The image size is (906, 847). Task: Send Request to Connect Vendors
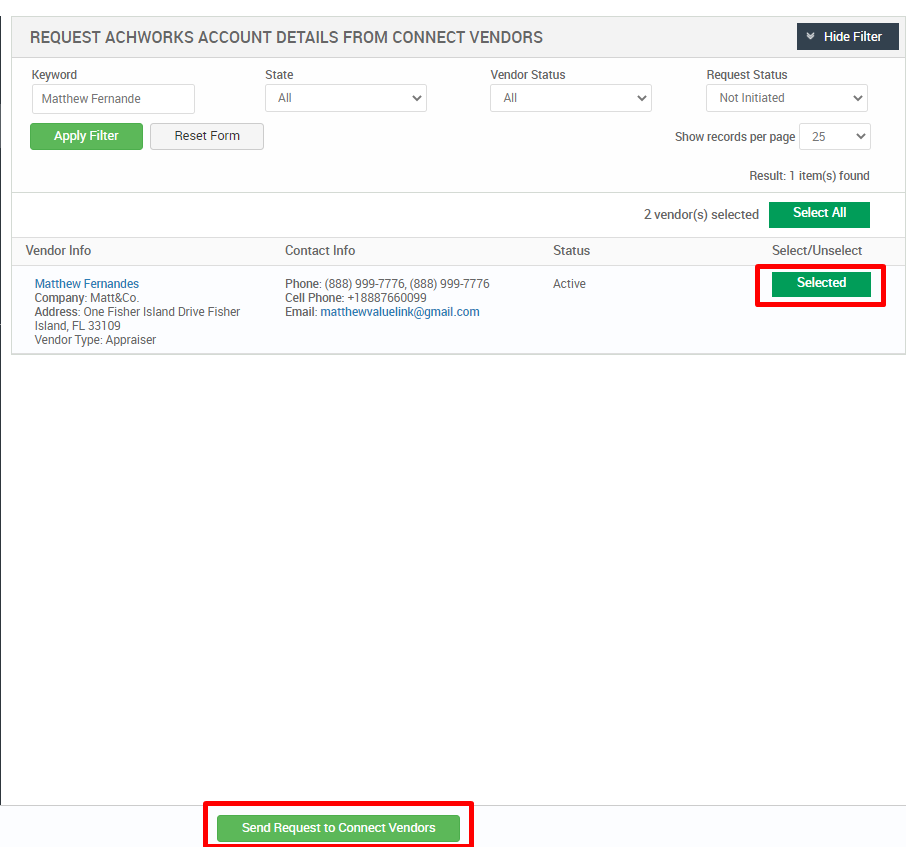pos(339,827)
